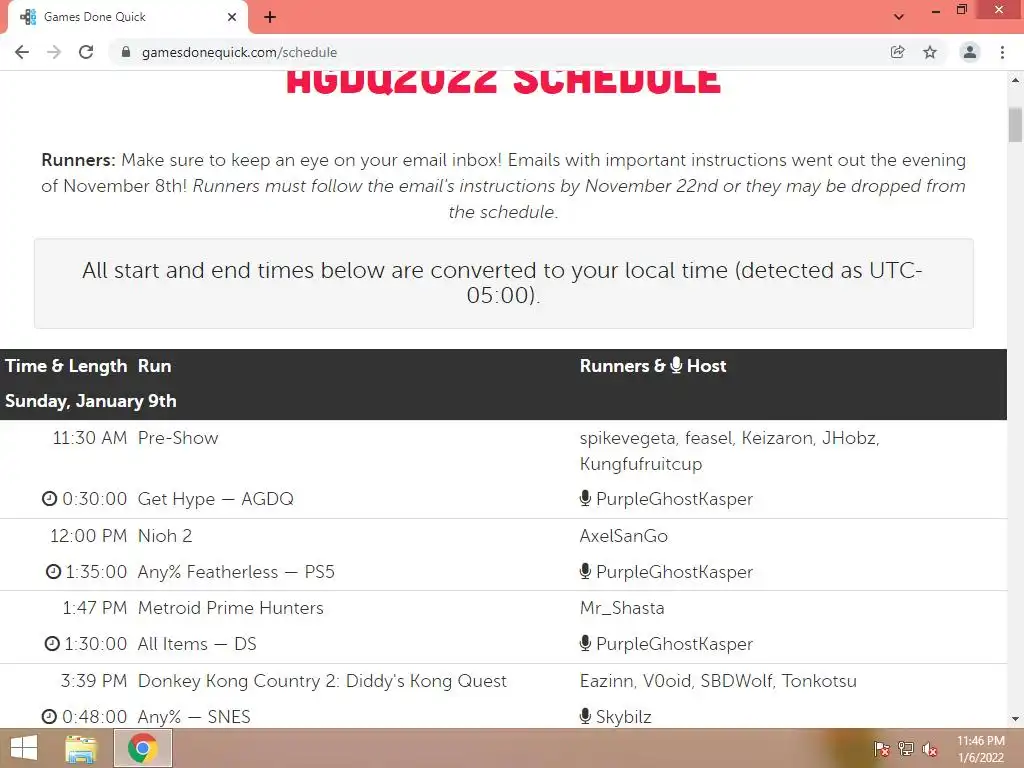The image size is (1024, 768).
Task: Click the scrollbar down arrow
Action: coord(1015,719)
